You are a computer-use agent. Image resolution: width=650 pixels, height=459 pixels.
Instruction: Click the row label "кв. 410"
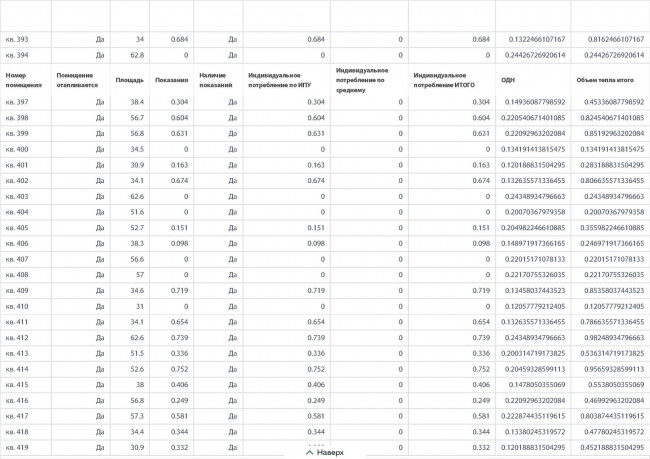tap(17, 306)
